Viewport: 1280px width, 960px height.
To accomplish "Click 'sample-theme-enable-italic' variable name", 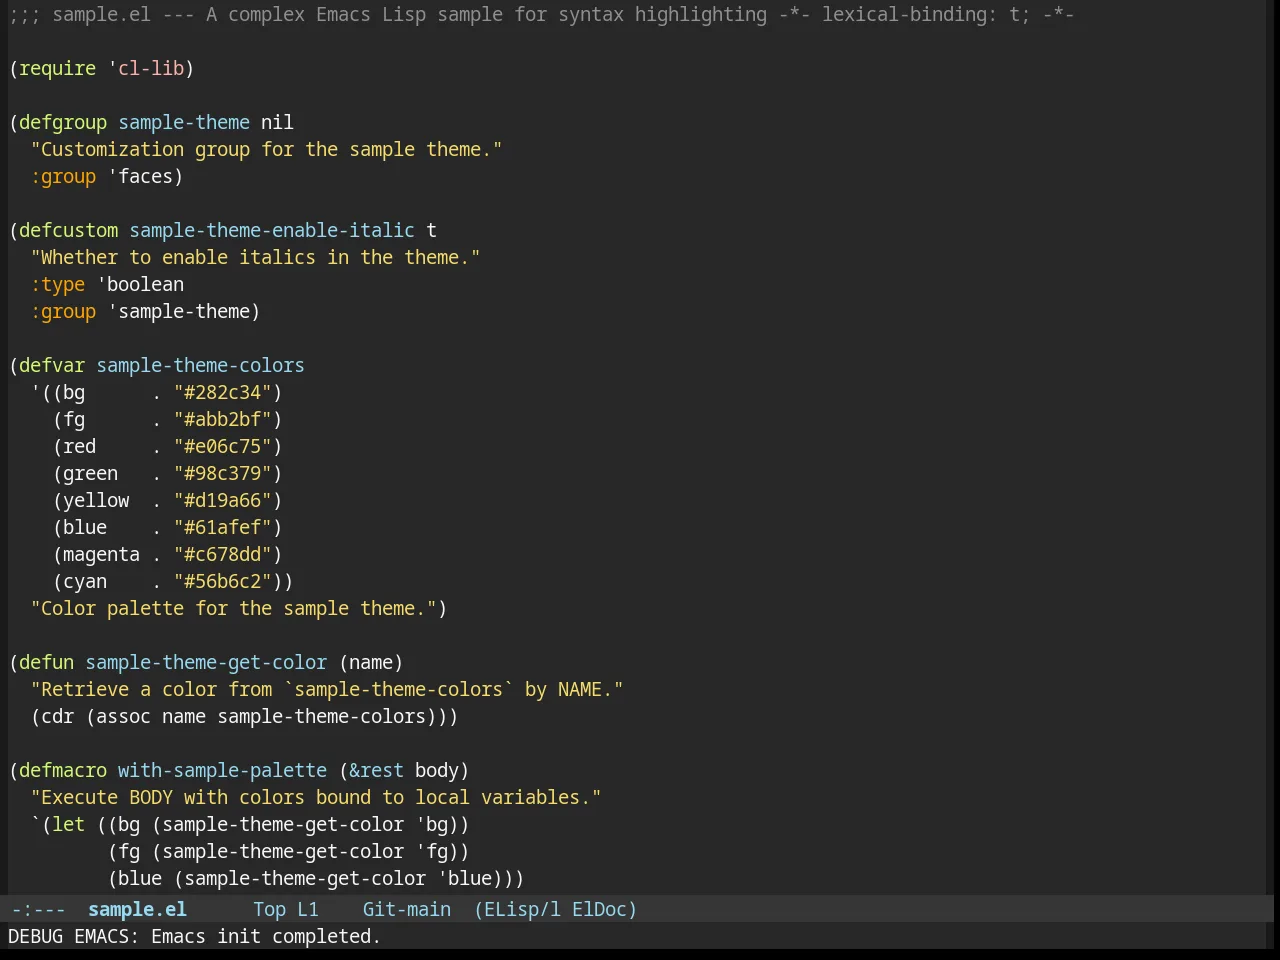I will point(272,230).
